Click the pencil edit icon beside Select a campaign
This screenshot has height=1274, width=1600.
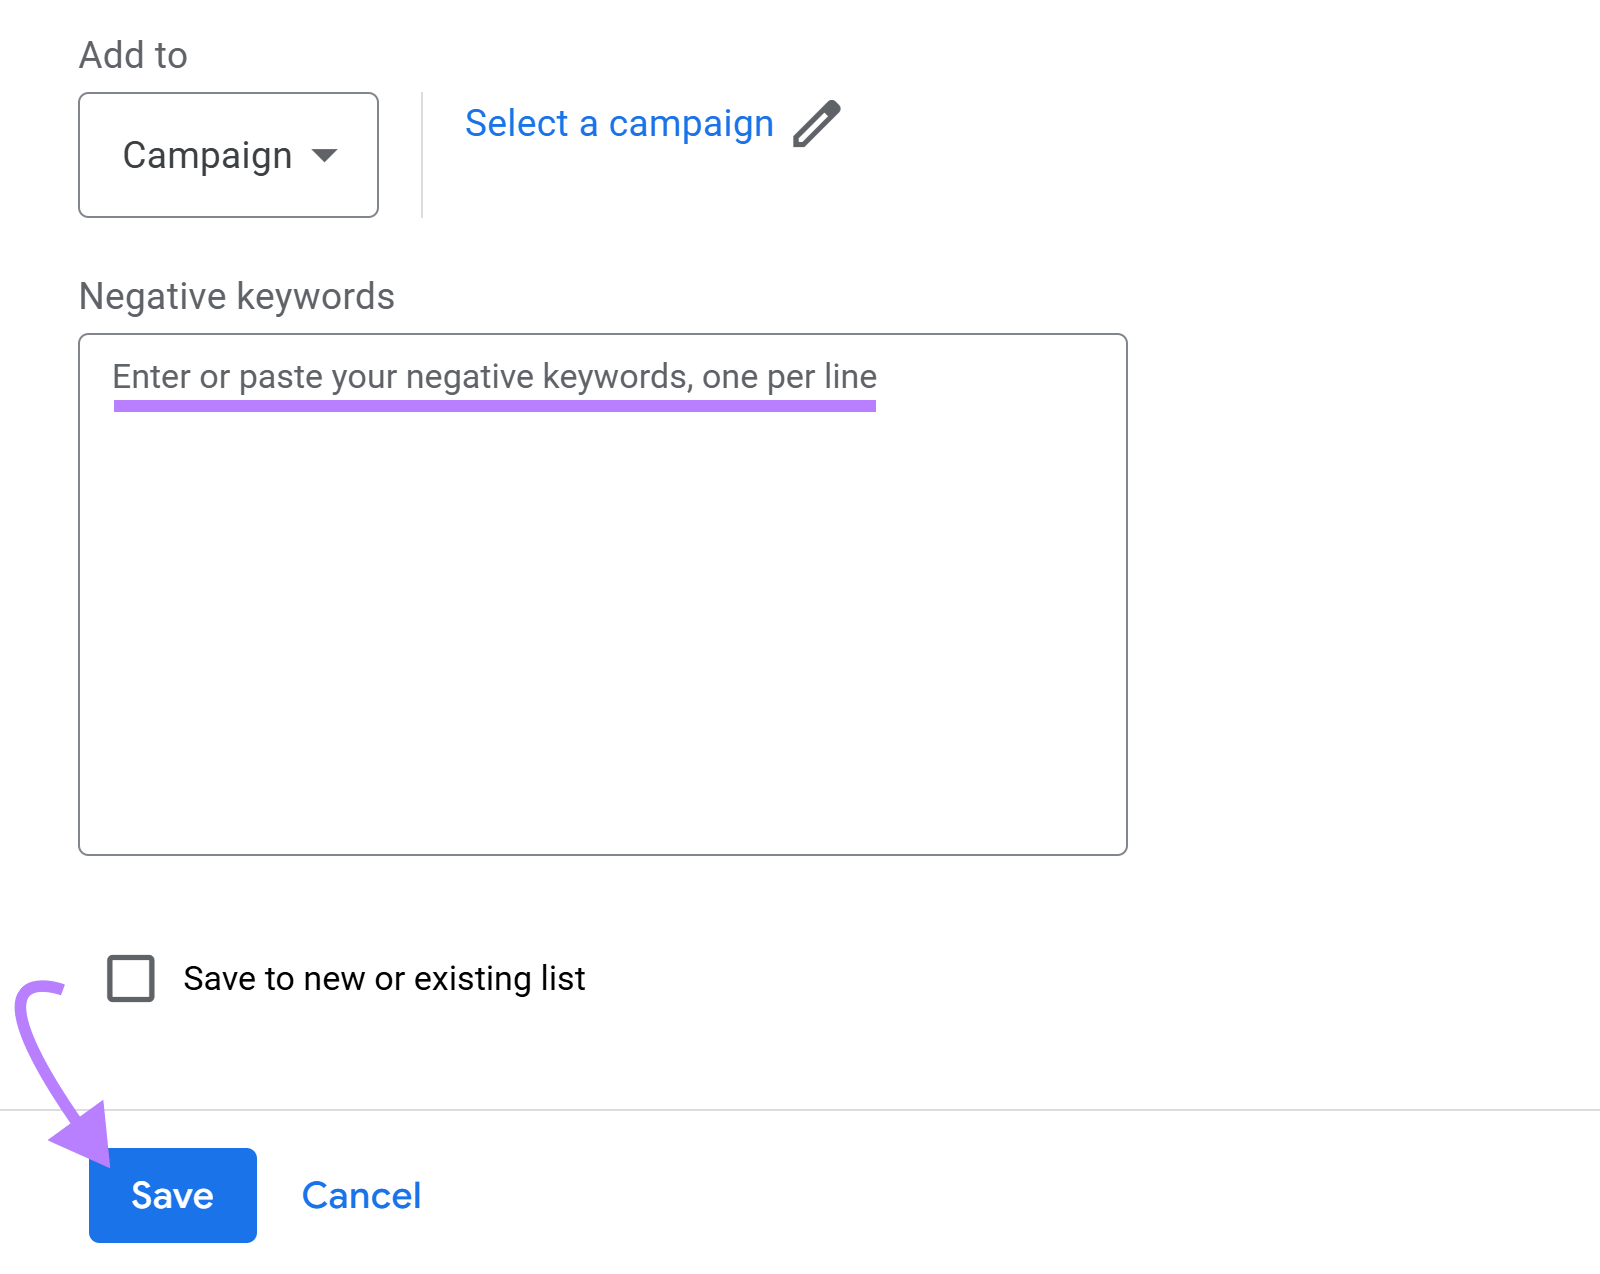818,122
